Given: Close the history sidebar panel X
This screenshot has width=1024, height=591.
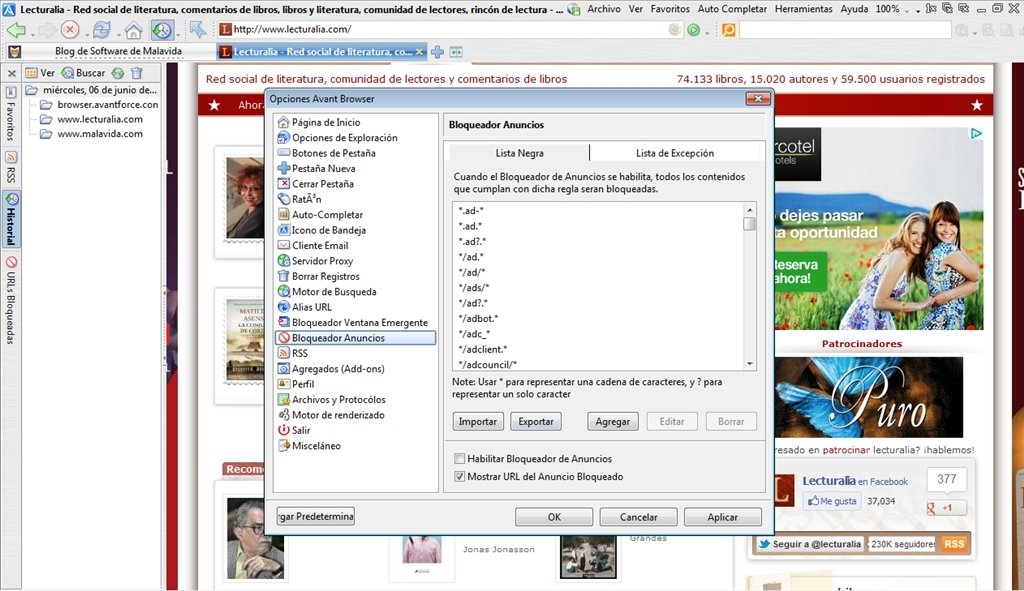Looking at the screenshot, I should (12, 73).
